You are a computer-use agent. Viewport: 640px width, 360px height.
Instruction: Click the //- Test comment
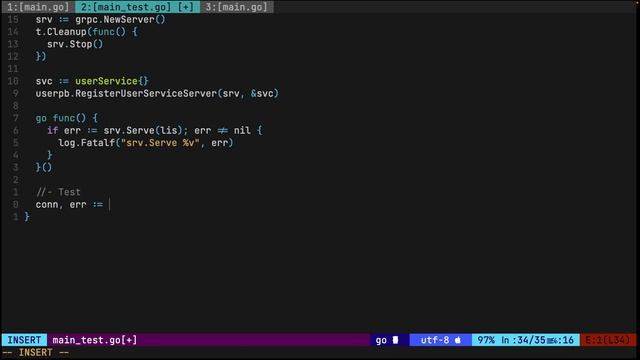click(58, 192)
